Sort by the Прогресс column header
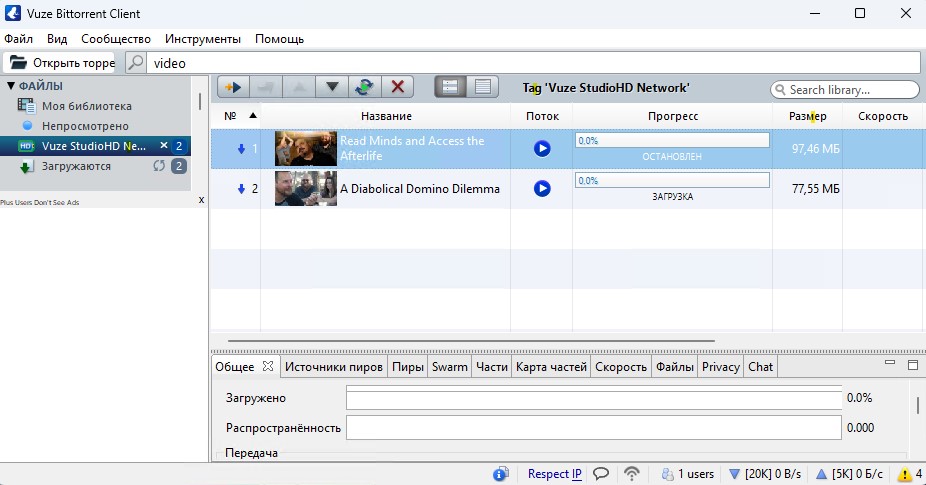This screenshot has height=485, width=926. tap(673, 116)
